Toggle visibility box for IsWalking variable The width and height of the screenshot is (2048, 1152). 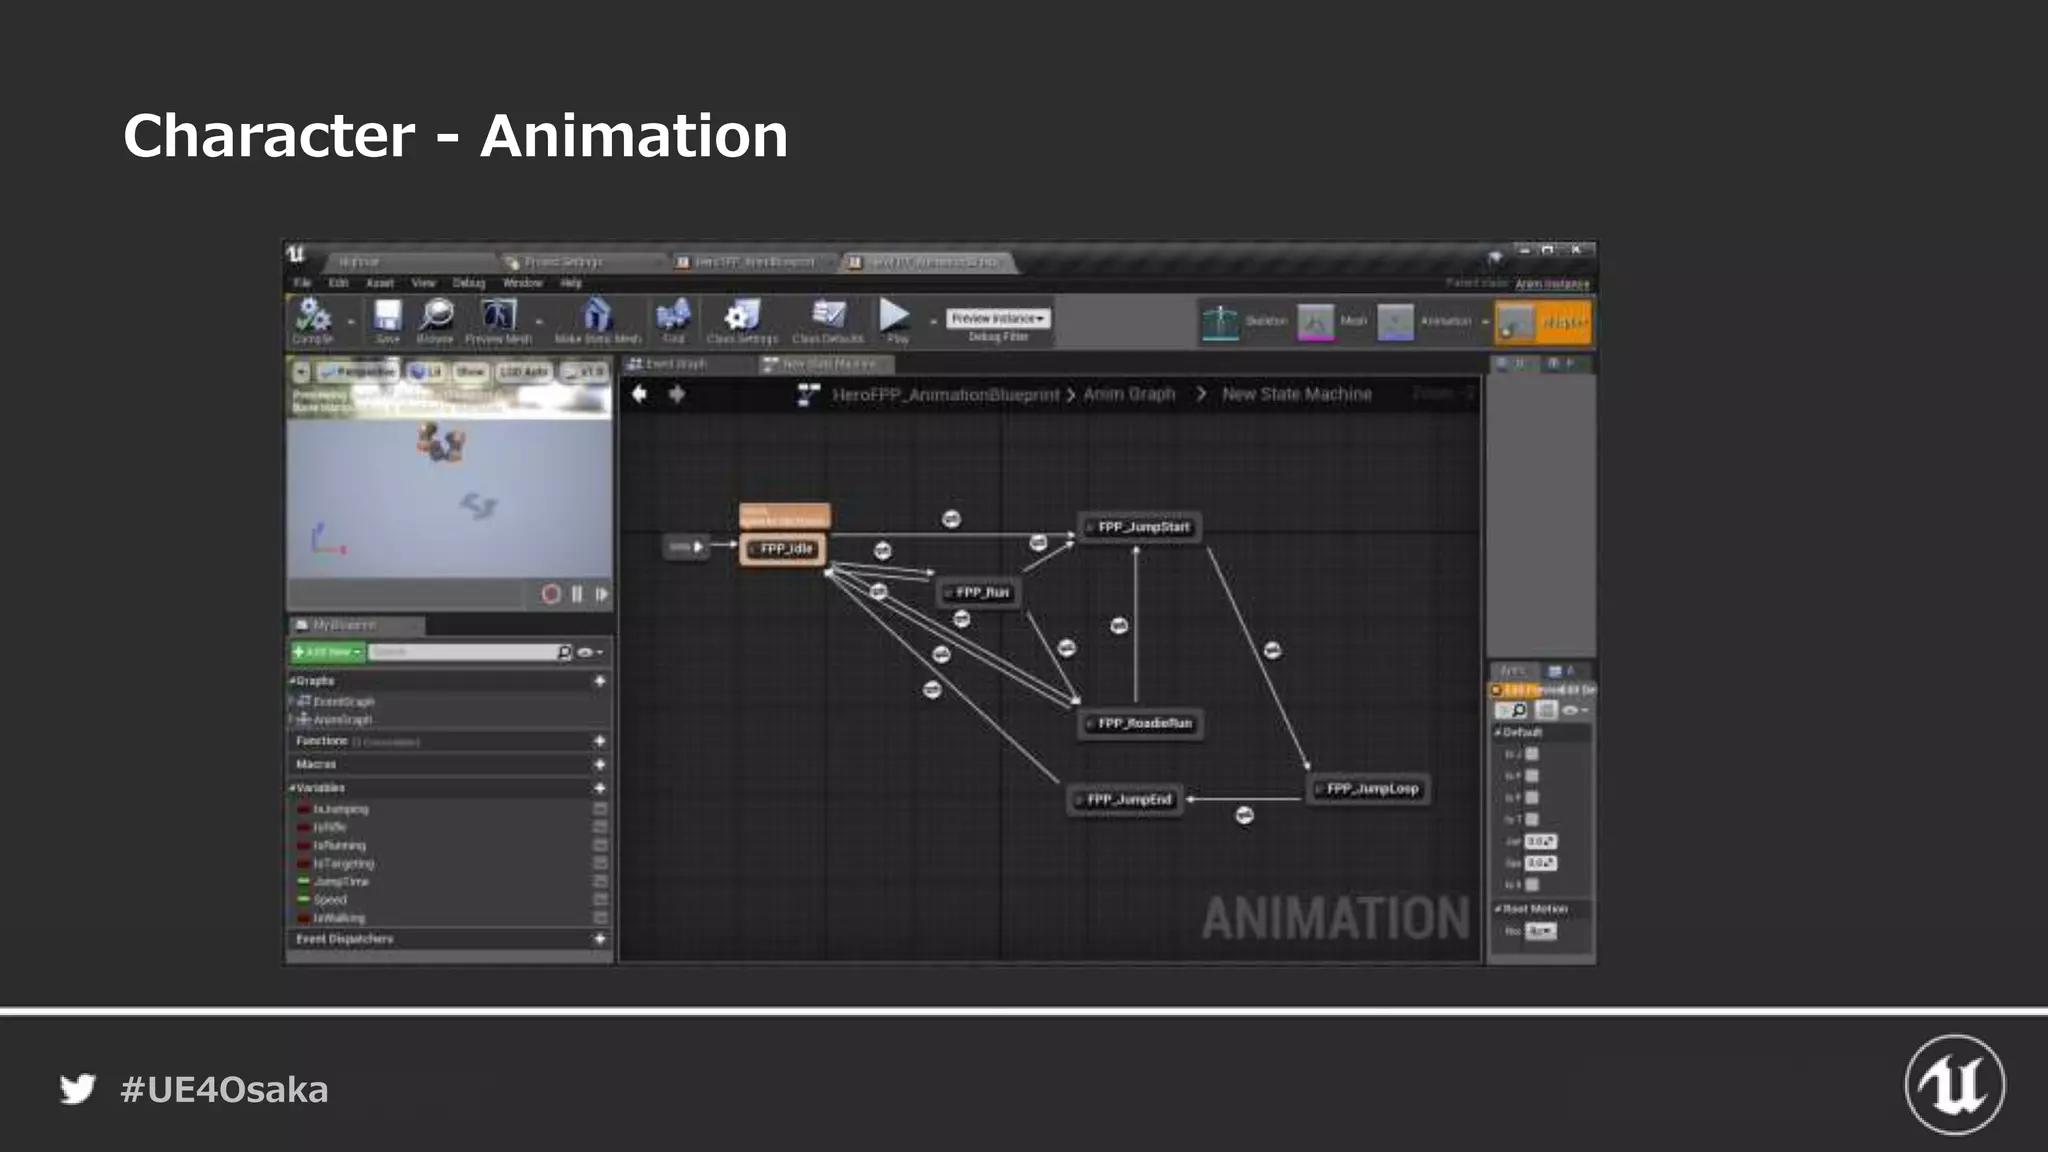pos(600,917)
